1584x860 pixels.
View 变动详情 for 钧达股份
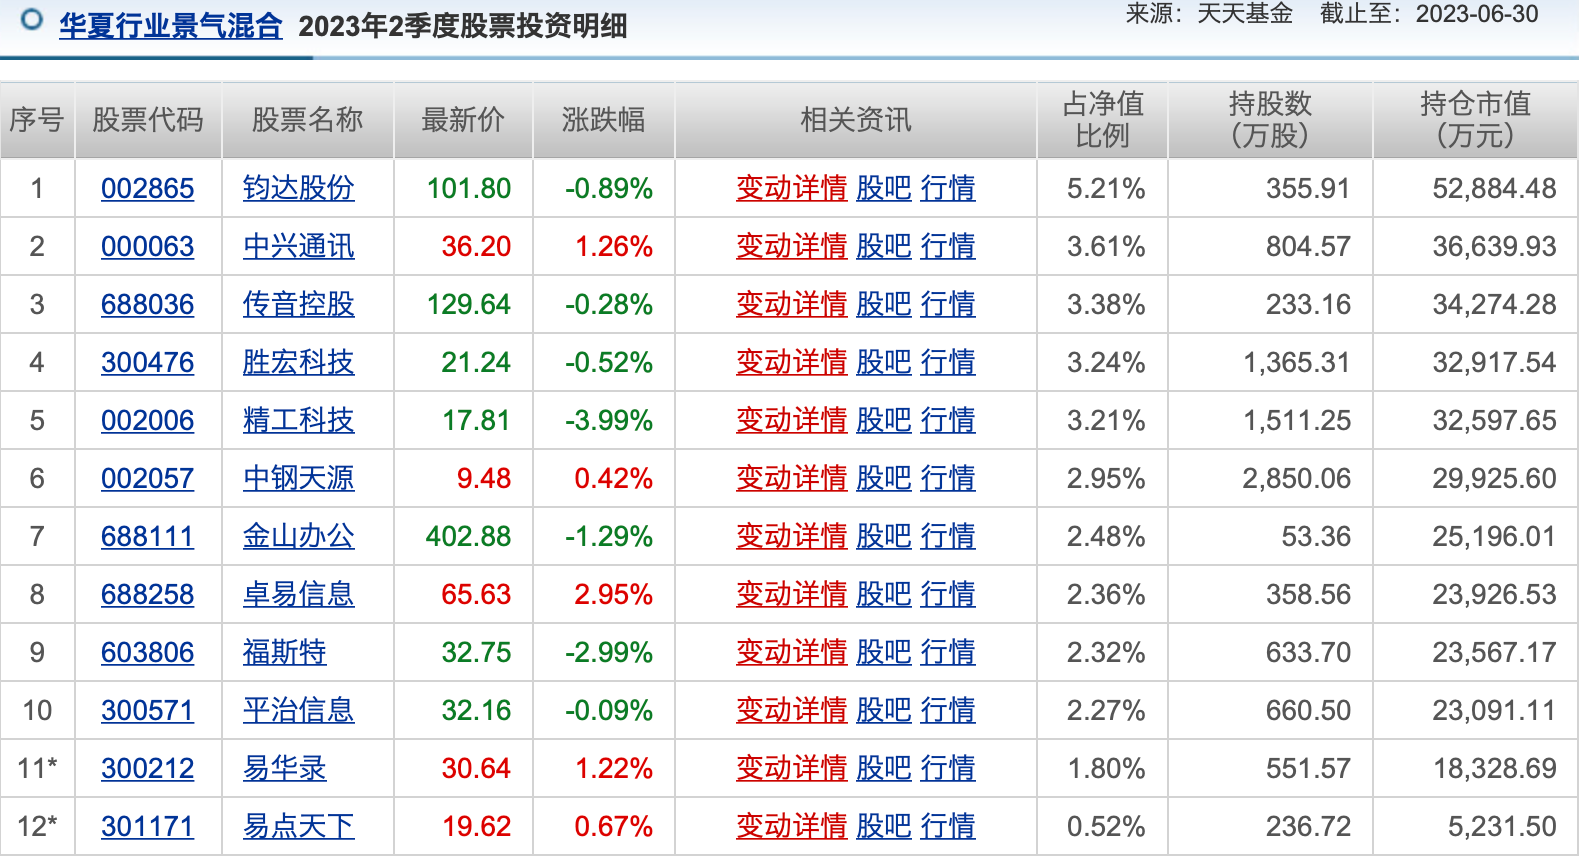pyautogui.click(x=791, y=189)
